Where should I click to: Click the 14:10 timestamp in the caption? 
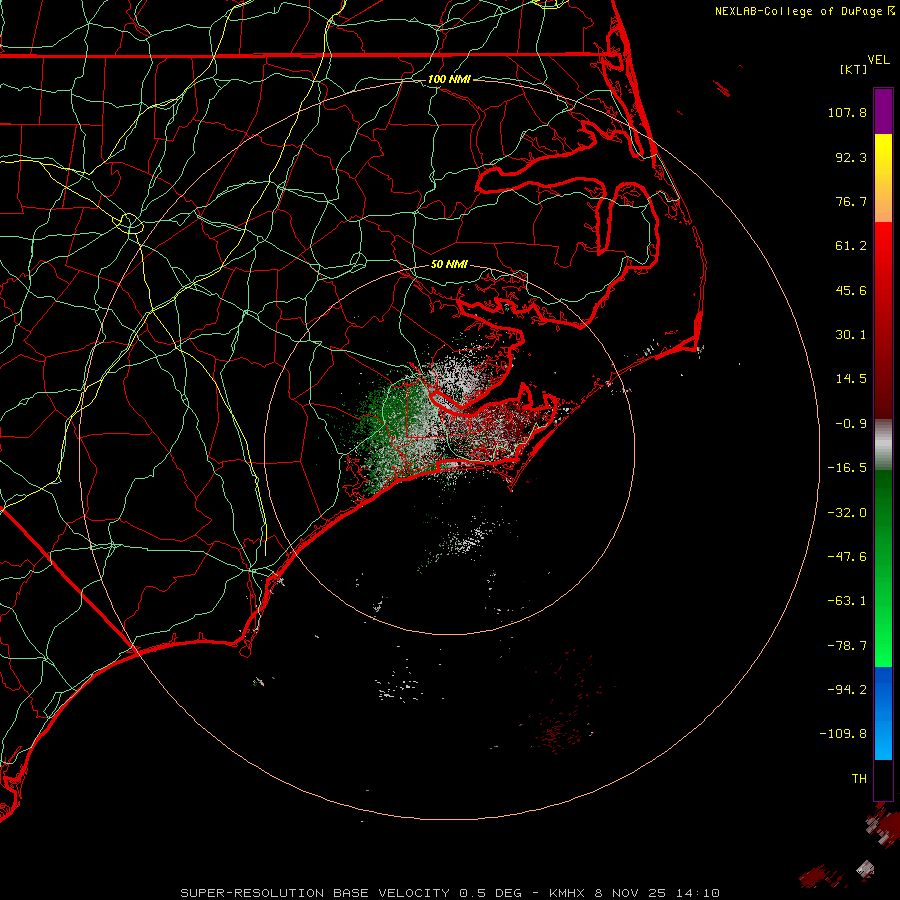pos(699,893)
